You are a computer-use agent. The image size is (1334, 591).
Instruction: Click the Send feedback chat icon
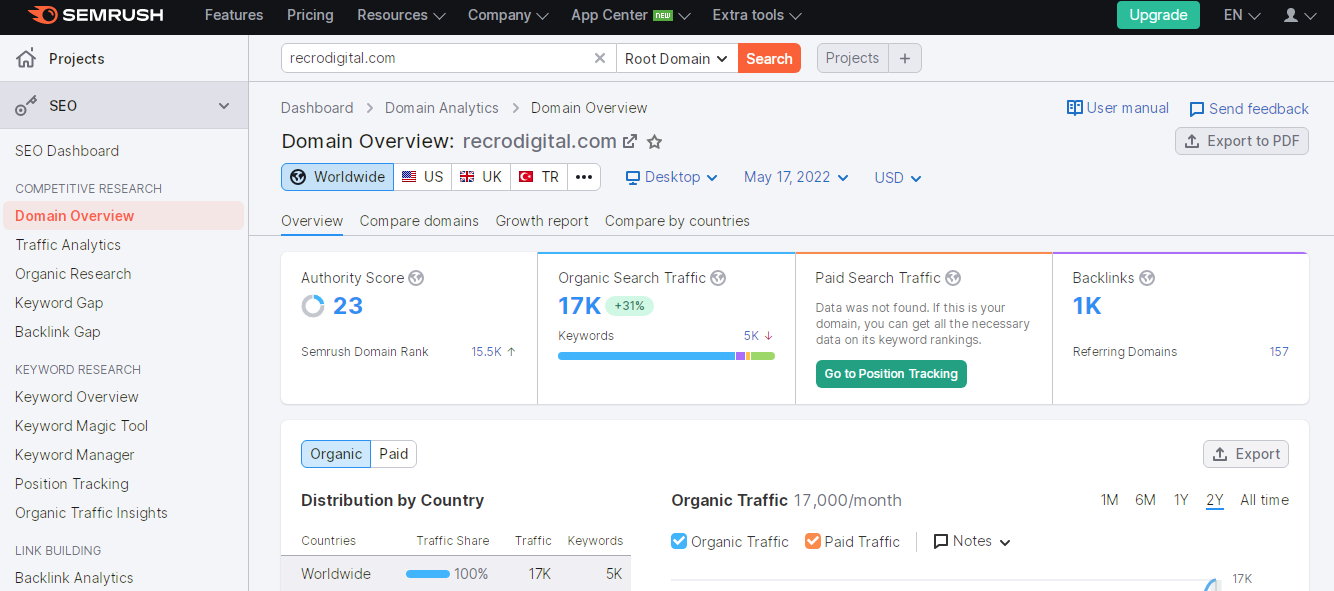point(1196,109)
